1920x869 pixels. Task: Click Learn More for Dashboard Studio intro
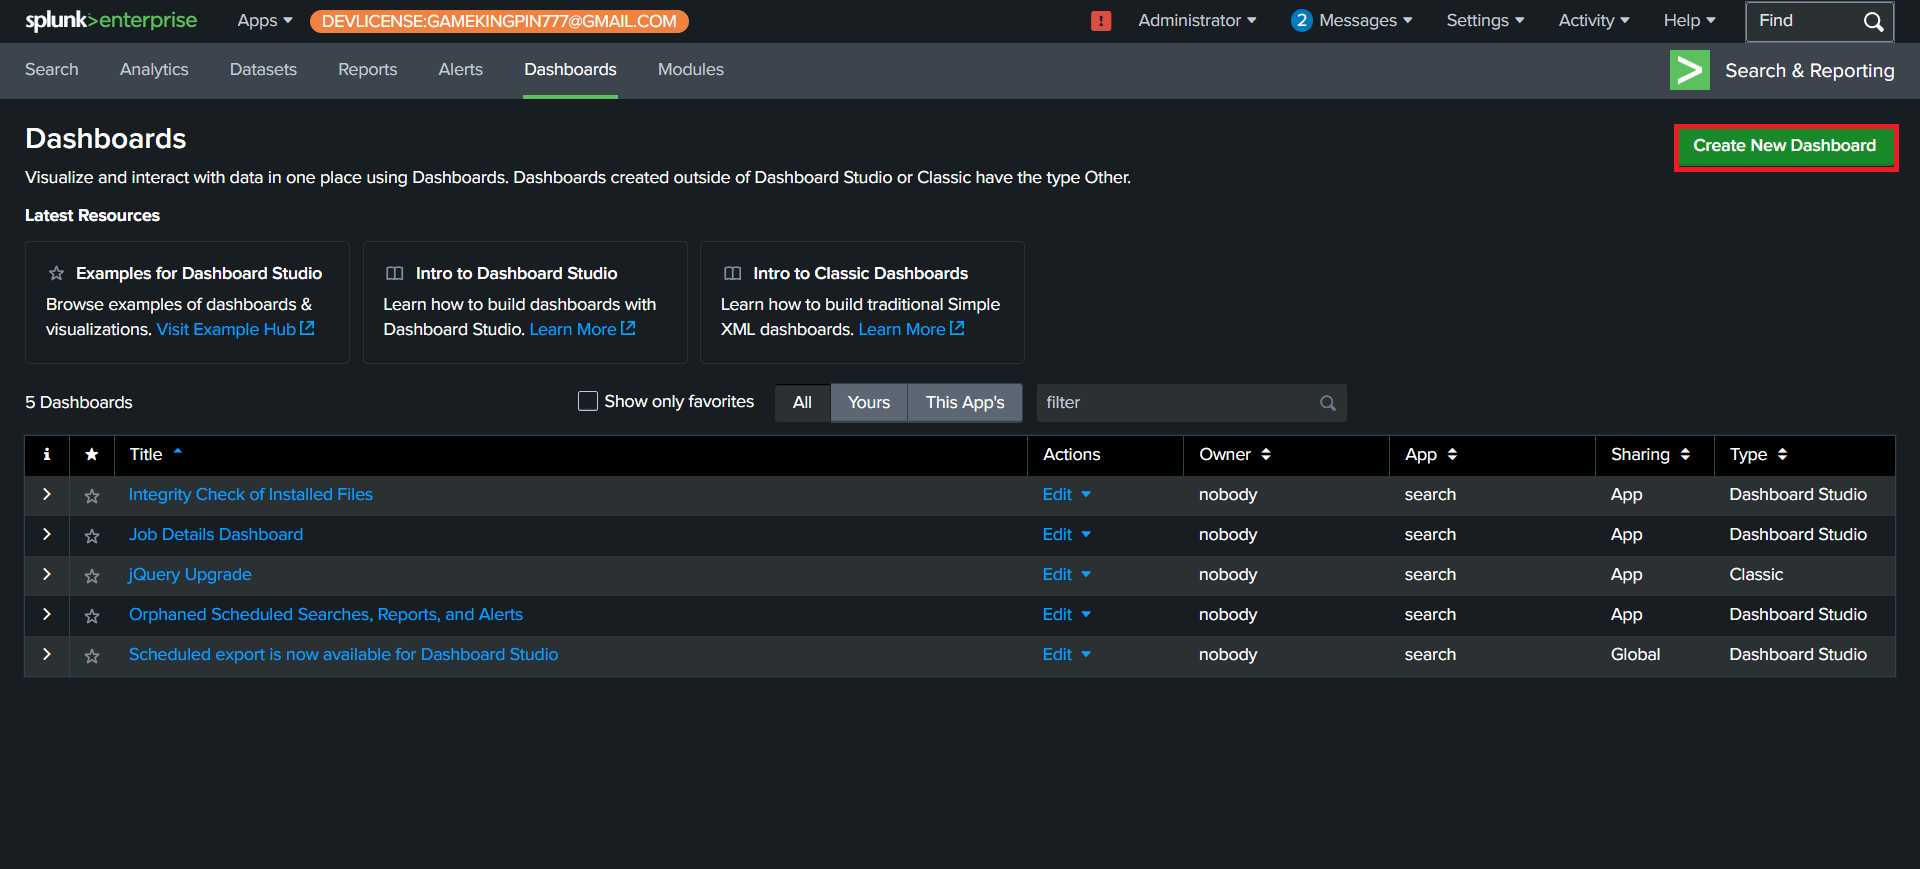click(582, 329)
